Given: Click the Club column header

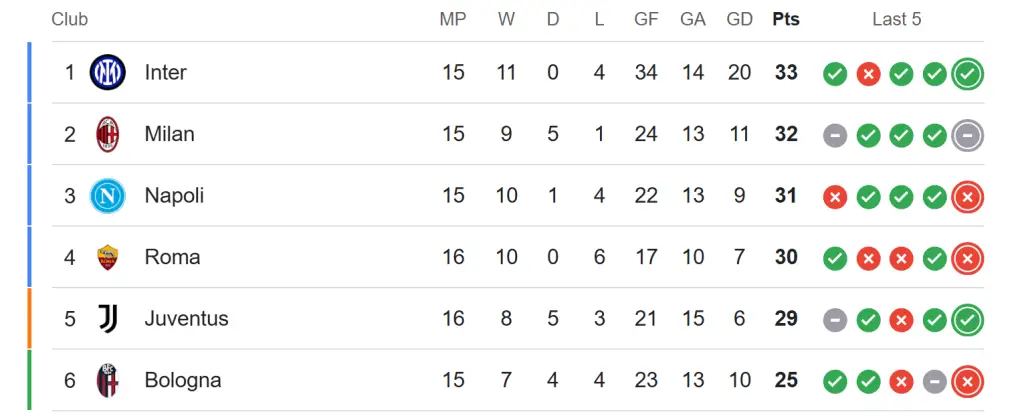Looking at the screenshot, I should [x=69, y=19].
